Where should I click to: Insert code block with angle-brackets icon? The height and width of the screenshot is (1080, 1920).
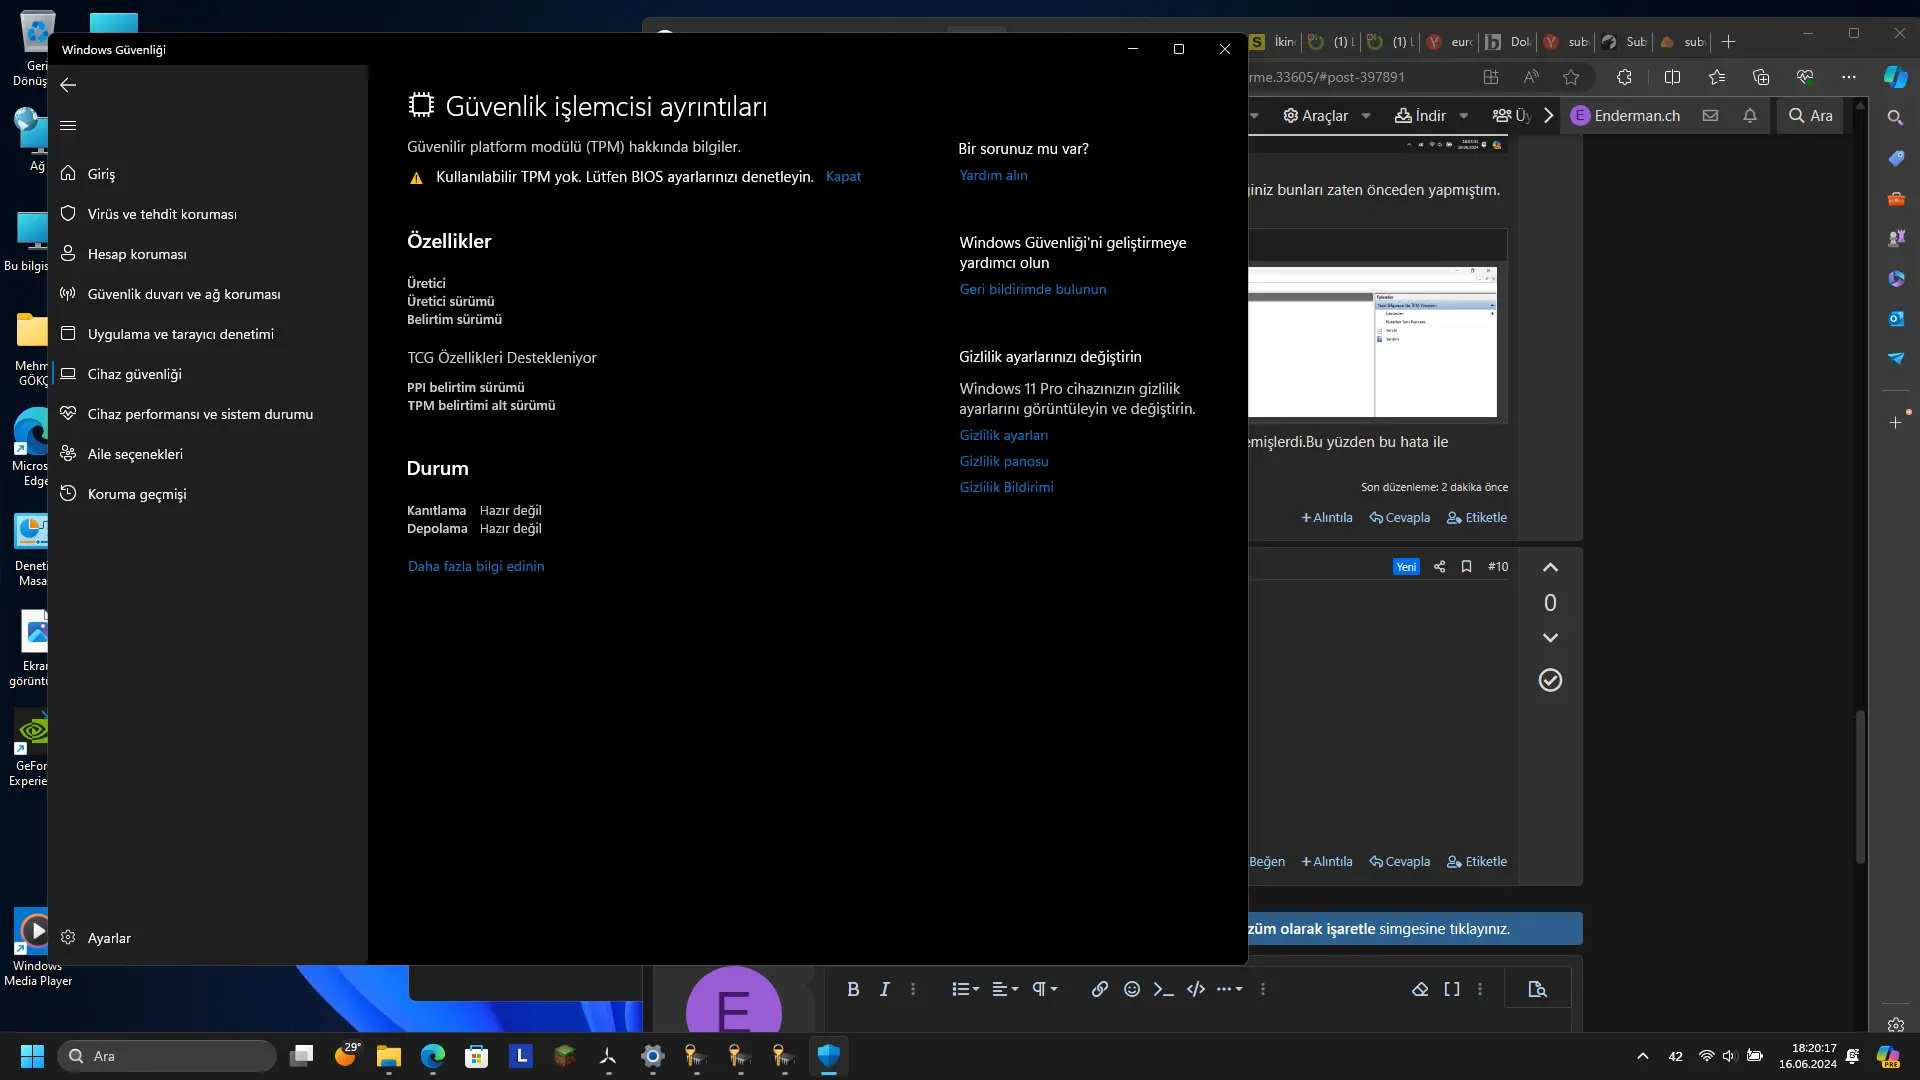[1196, 989]
